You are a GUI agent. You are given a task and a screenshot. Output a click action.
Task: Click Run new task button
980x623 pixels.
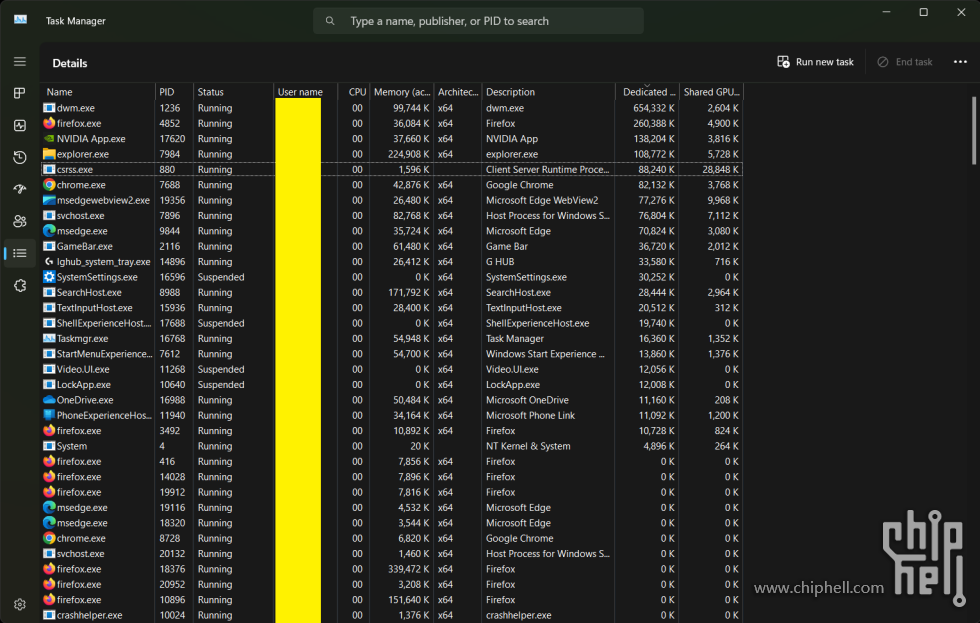click(815, 62)
